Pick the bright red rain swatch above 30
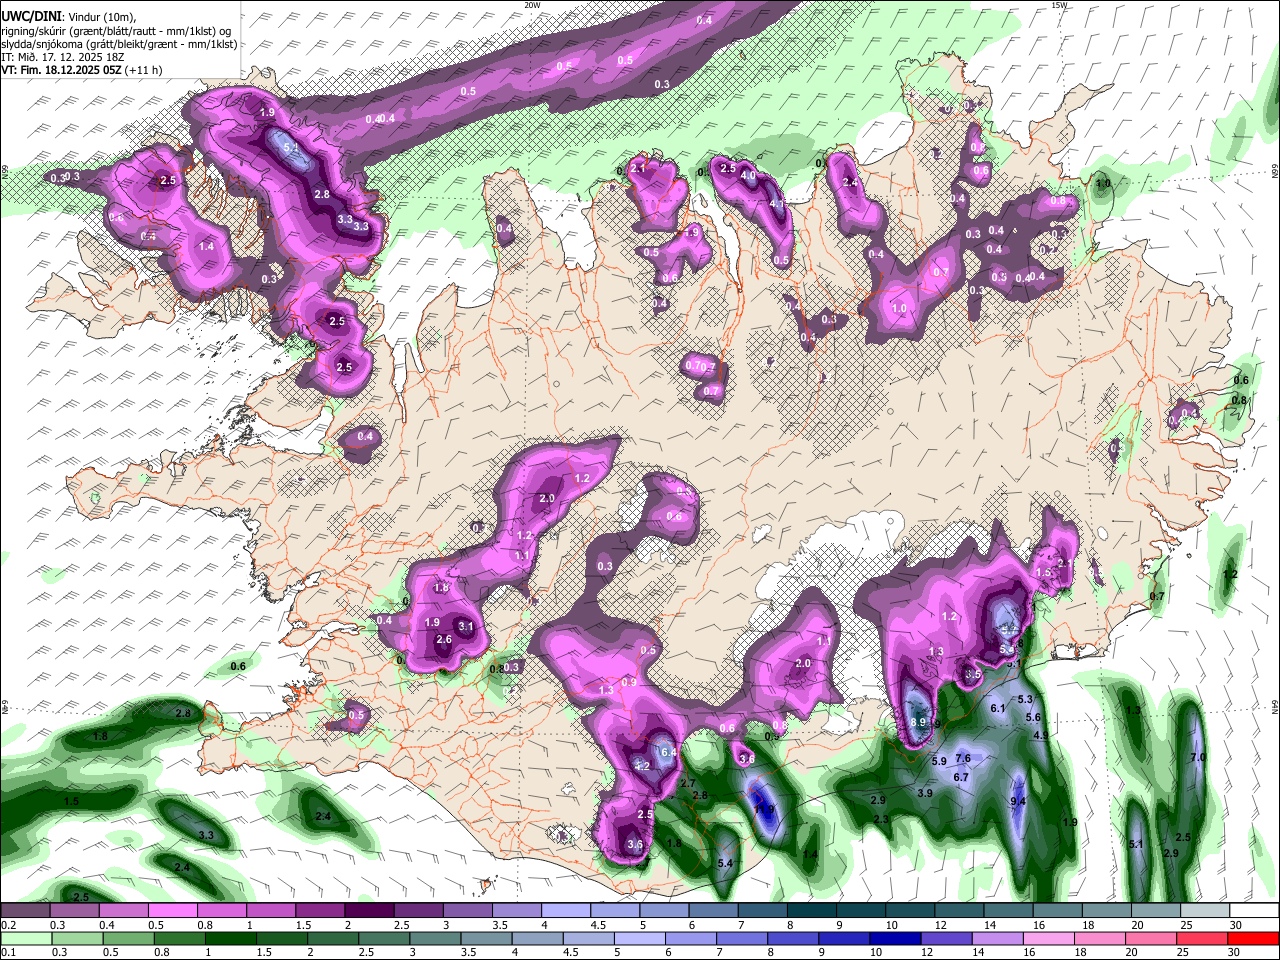The image size is (1280, 960). [x=1252, y=939]
